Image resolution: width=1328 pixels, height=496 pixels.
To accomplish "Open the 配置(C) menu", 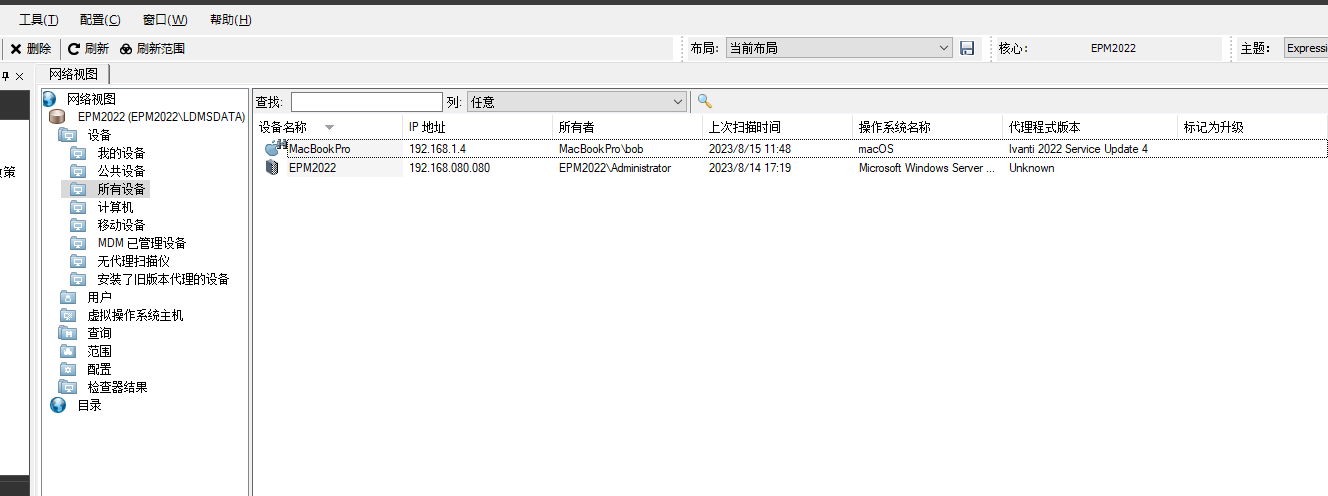I will (100, 20).
